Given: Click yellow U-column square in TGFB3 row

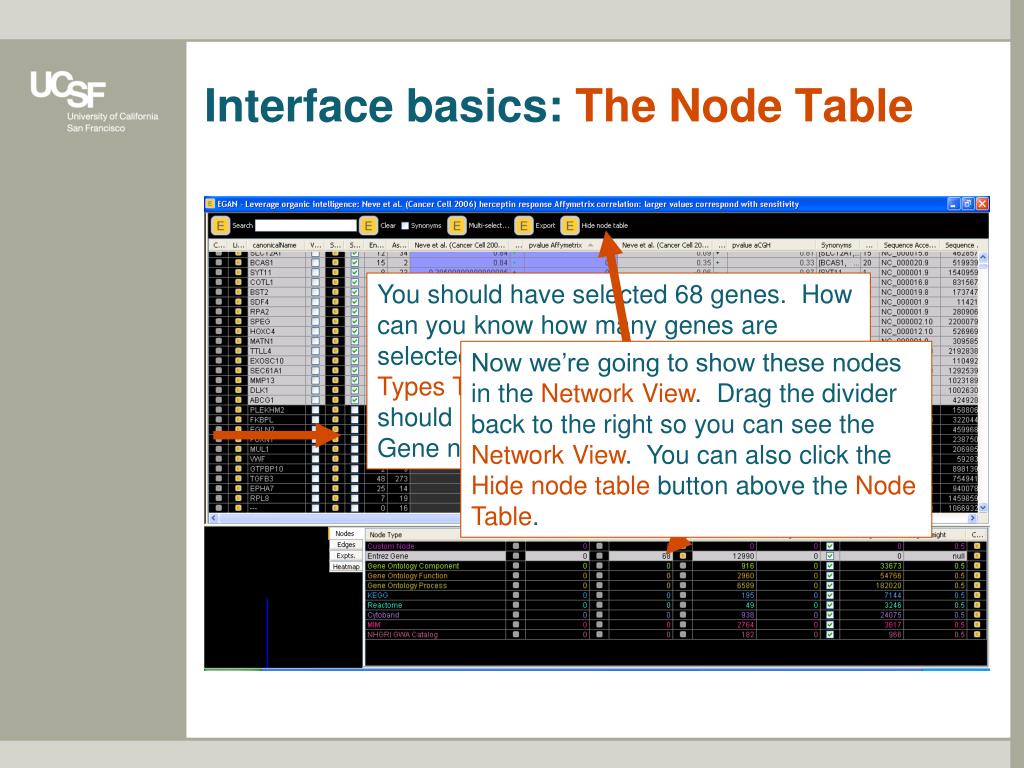Looking at the screenshot, I should (238, 479).
